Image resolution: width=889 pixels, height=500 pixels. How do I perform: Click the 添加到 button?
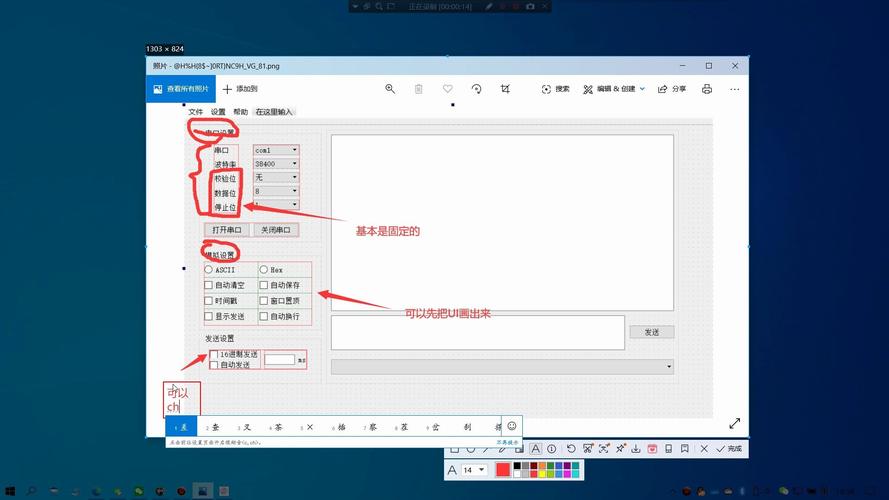[x=240, y=89]
